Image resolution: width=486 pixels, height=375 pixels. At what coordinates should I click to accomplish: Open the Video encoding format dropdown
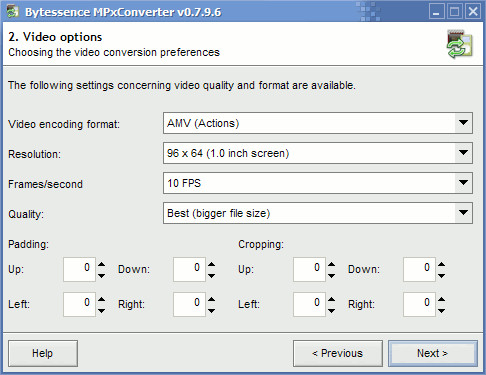318,123
